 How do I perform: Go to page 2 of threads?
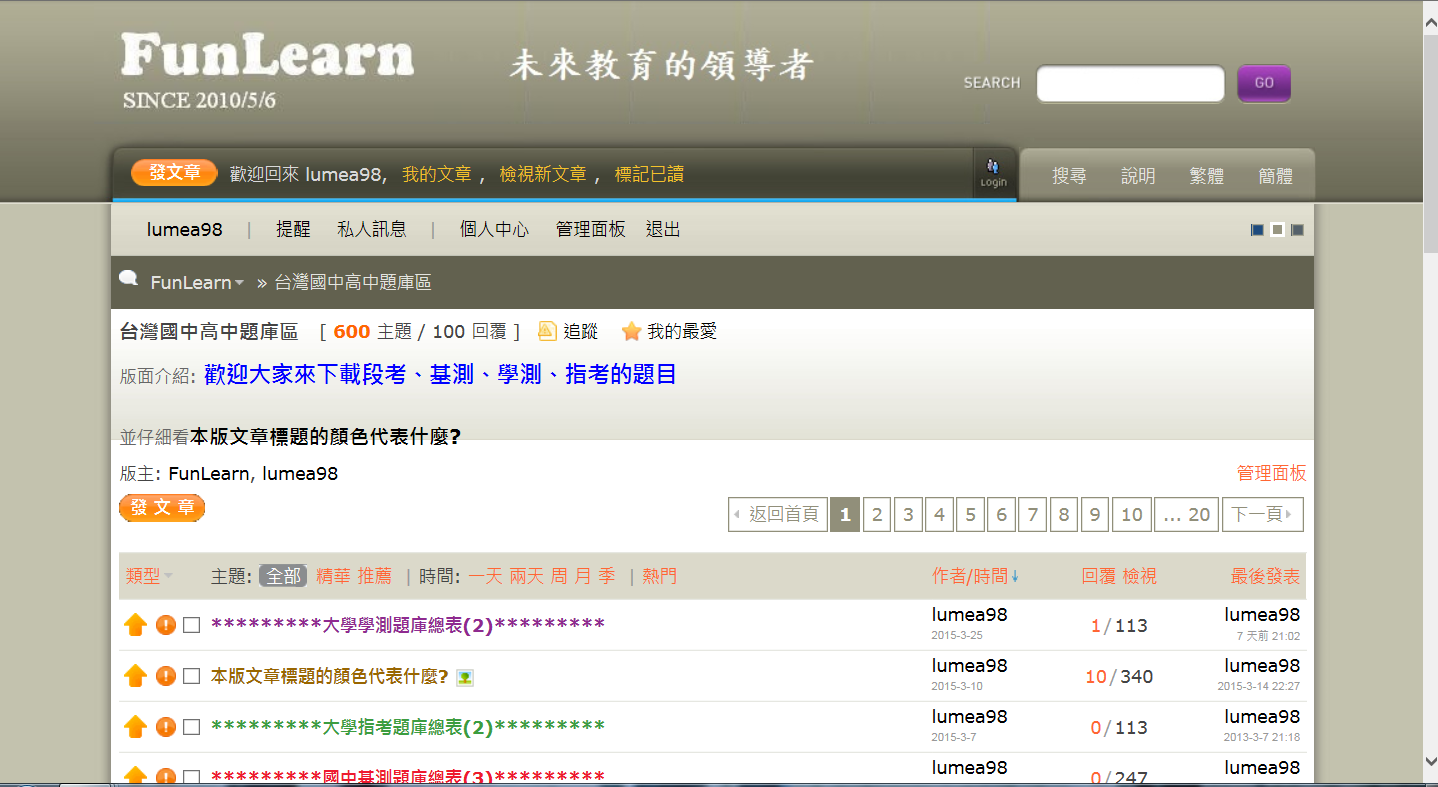(x=877, y=515)
